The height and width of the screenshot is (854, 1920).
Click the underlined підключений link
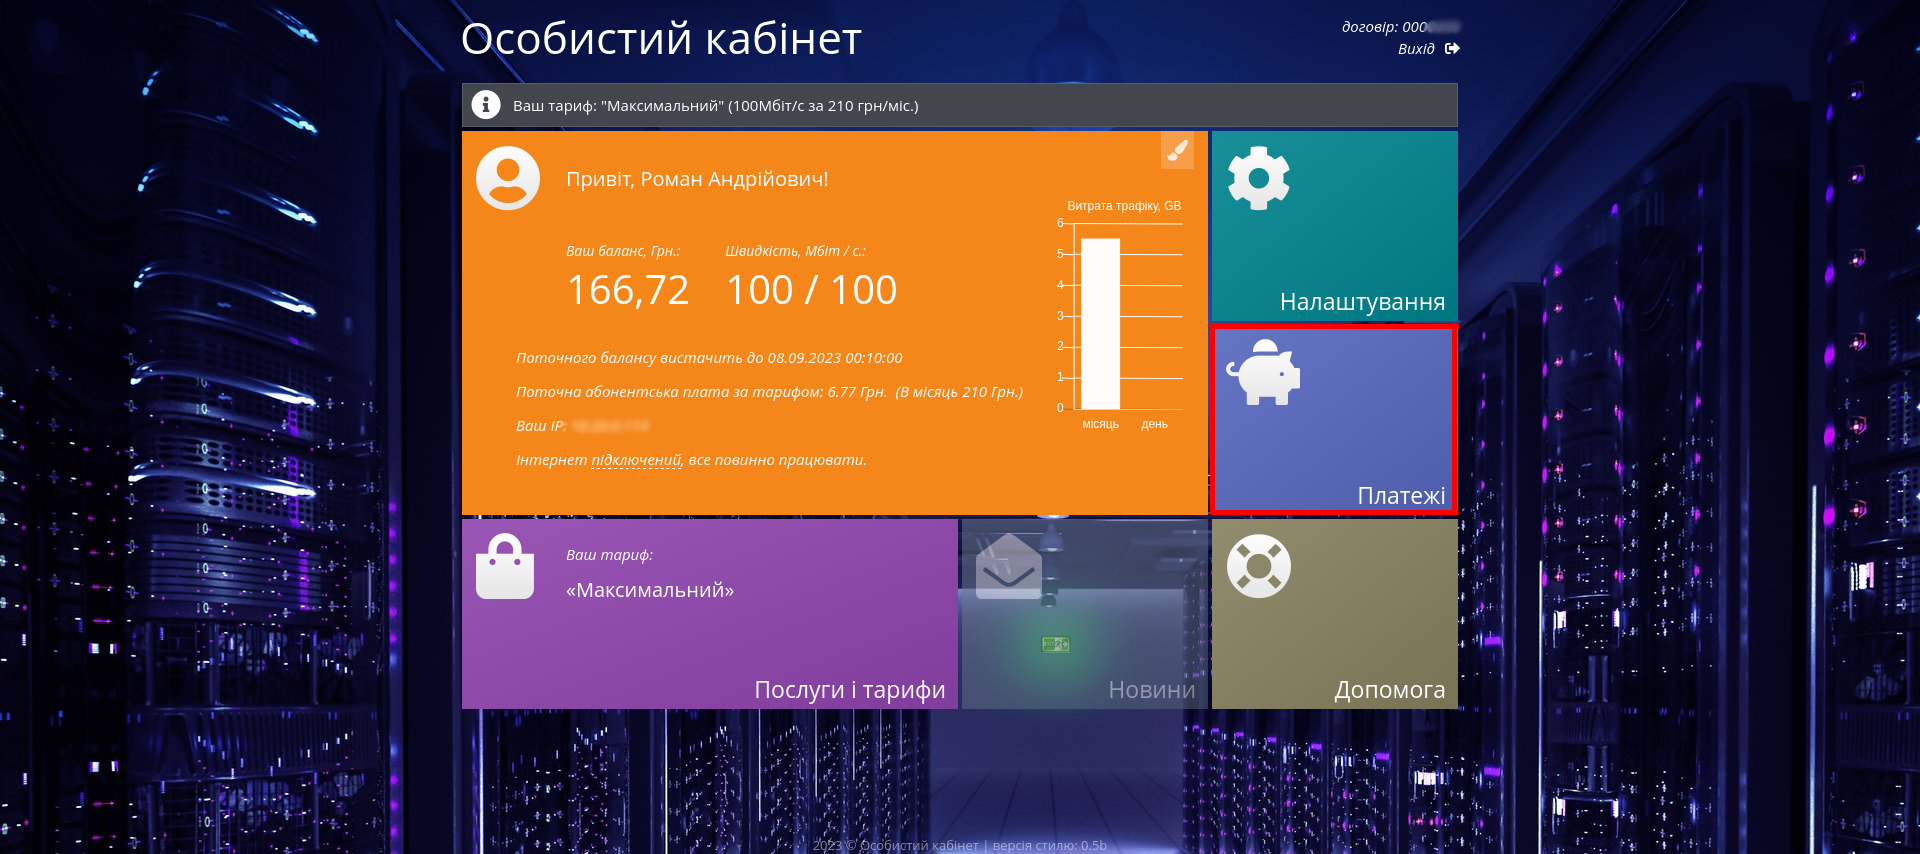636,460
